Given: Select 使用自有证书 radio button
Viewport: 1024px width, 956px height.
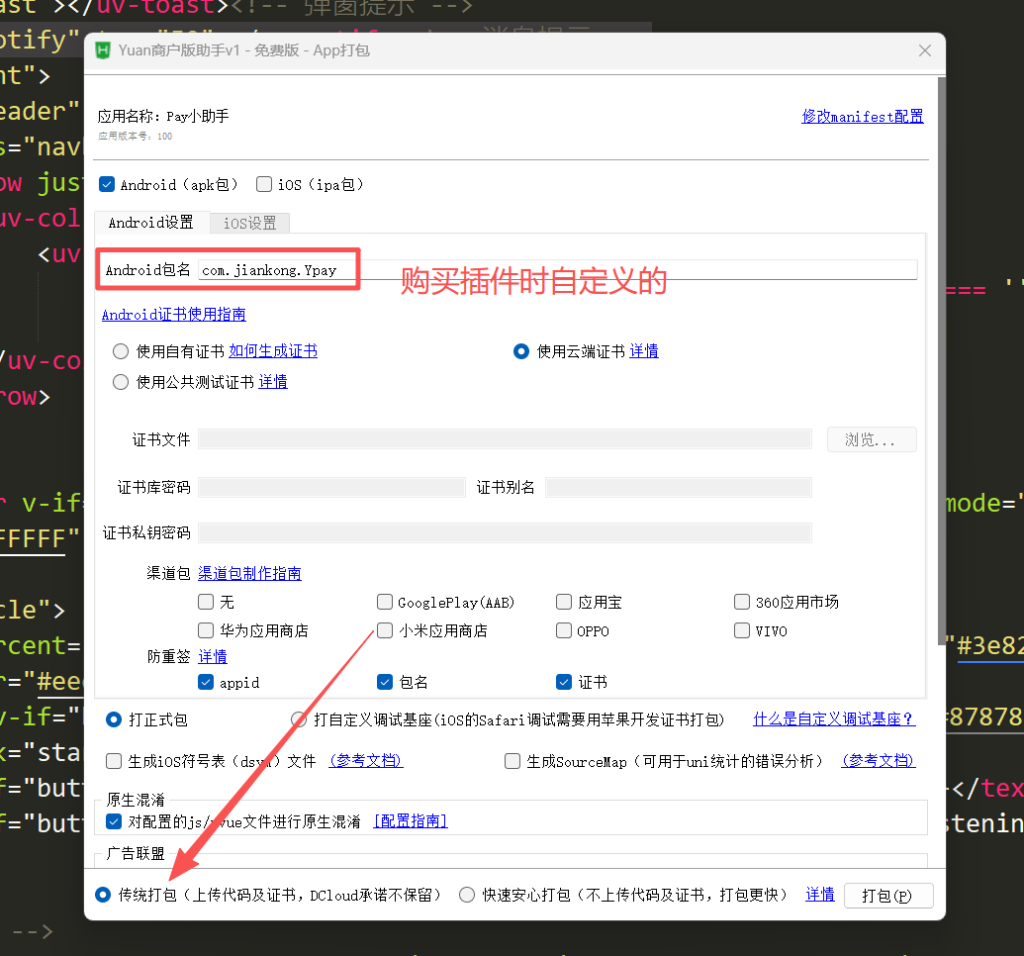Looking at the screenshot, I should click(x=121, y=352).
